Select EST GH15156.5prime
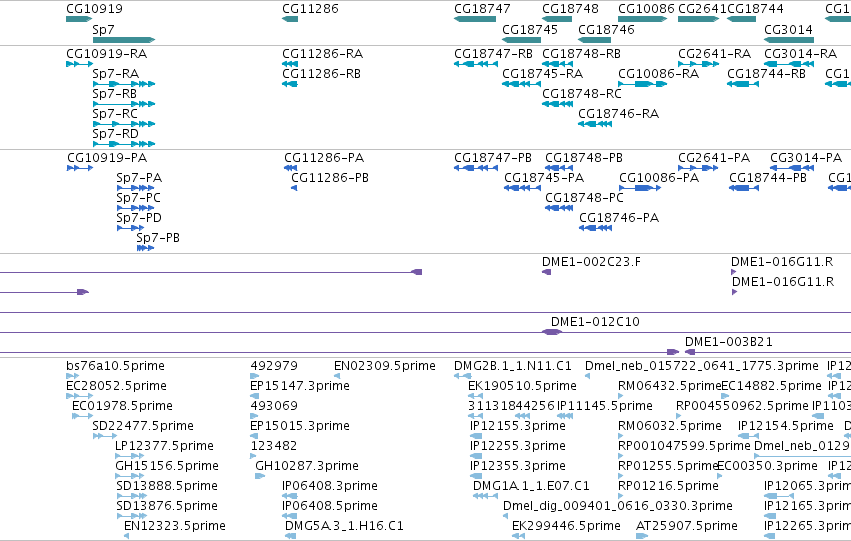This screenshot has width=851, height=541. tap(167, 466)
